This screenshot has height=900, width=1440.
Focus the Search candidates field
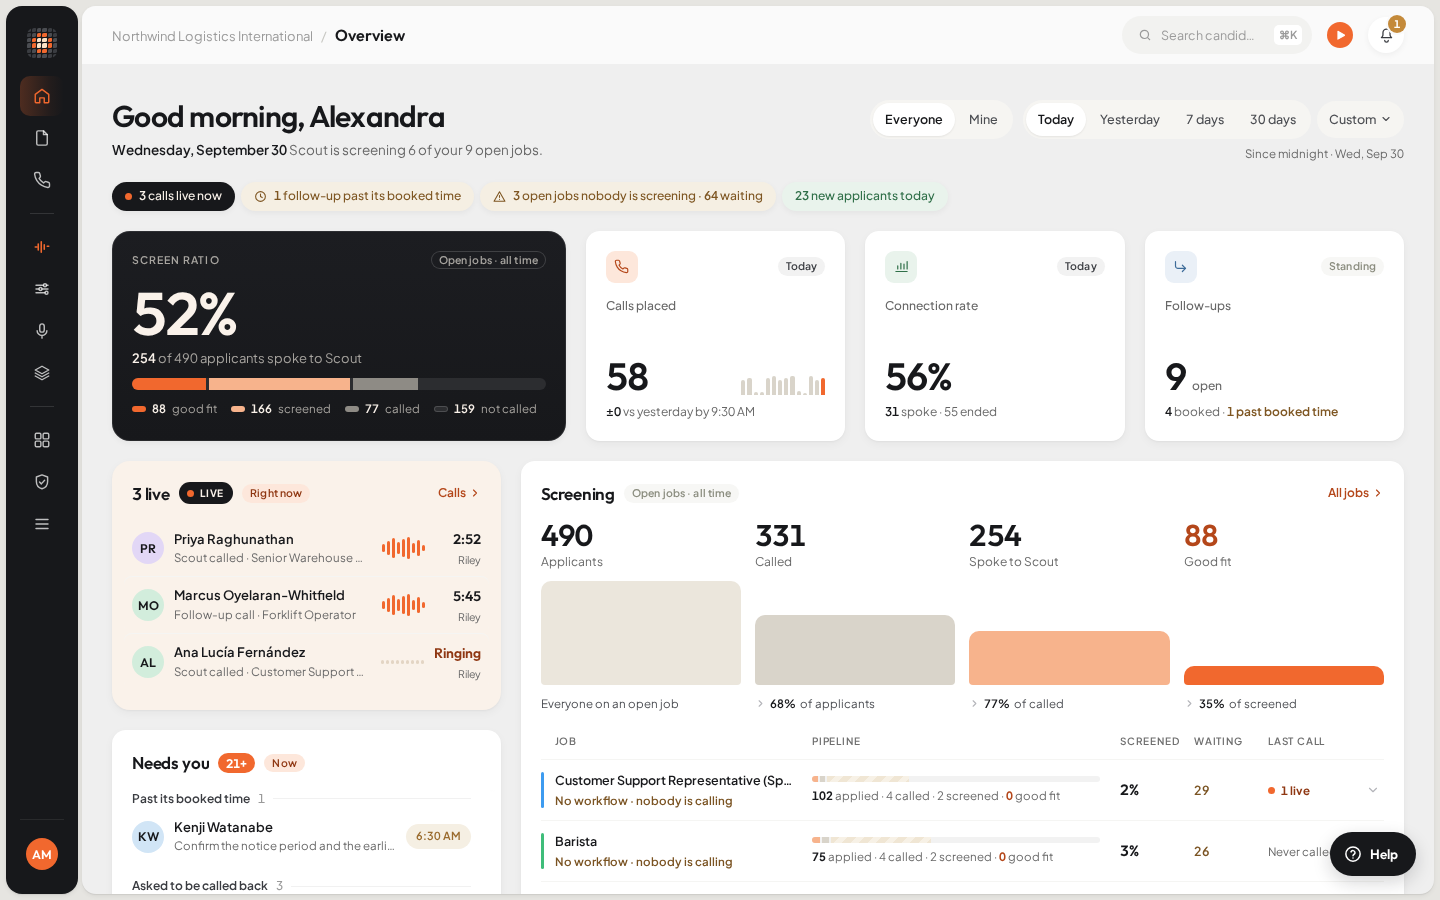[1217, 36]
